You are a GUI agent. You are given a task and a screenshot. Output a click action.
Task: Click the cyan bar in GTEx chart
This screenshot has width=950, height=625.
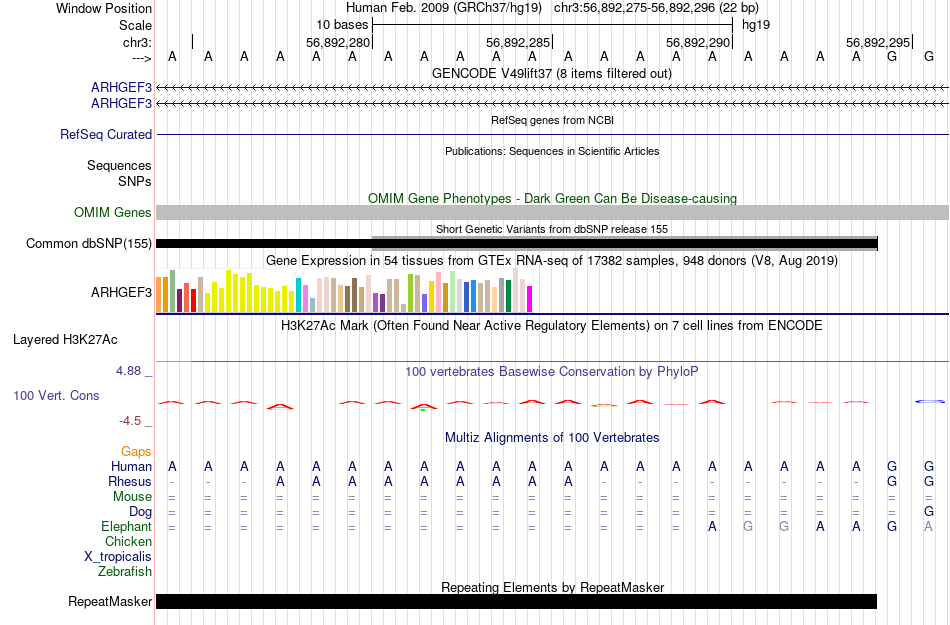(298, 295)
